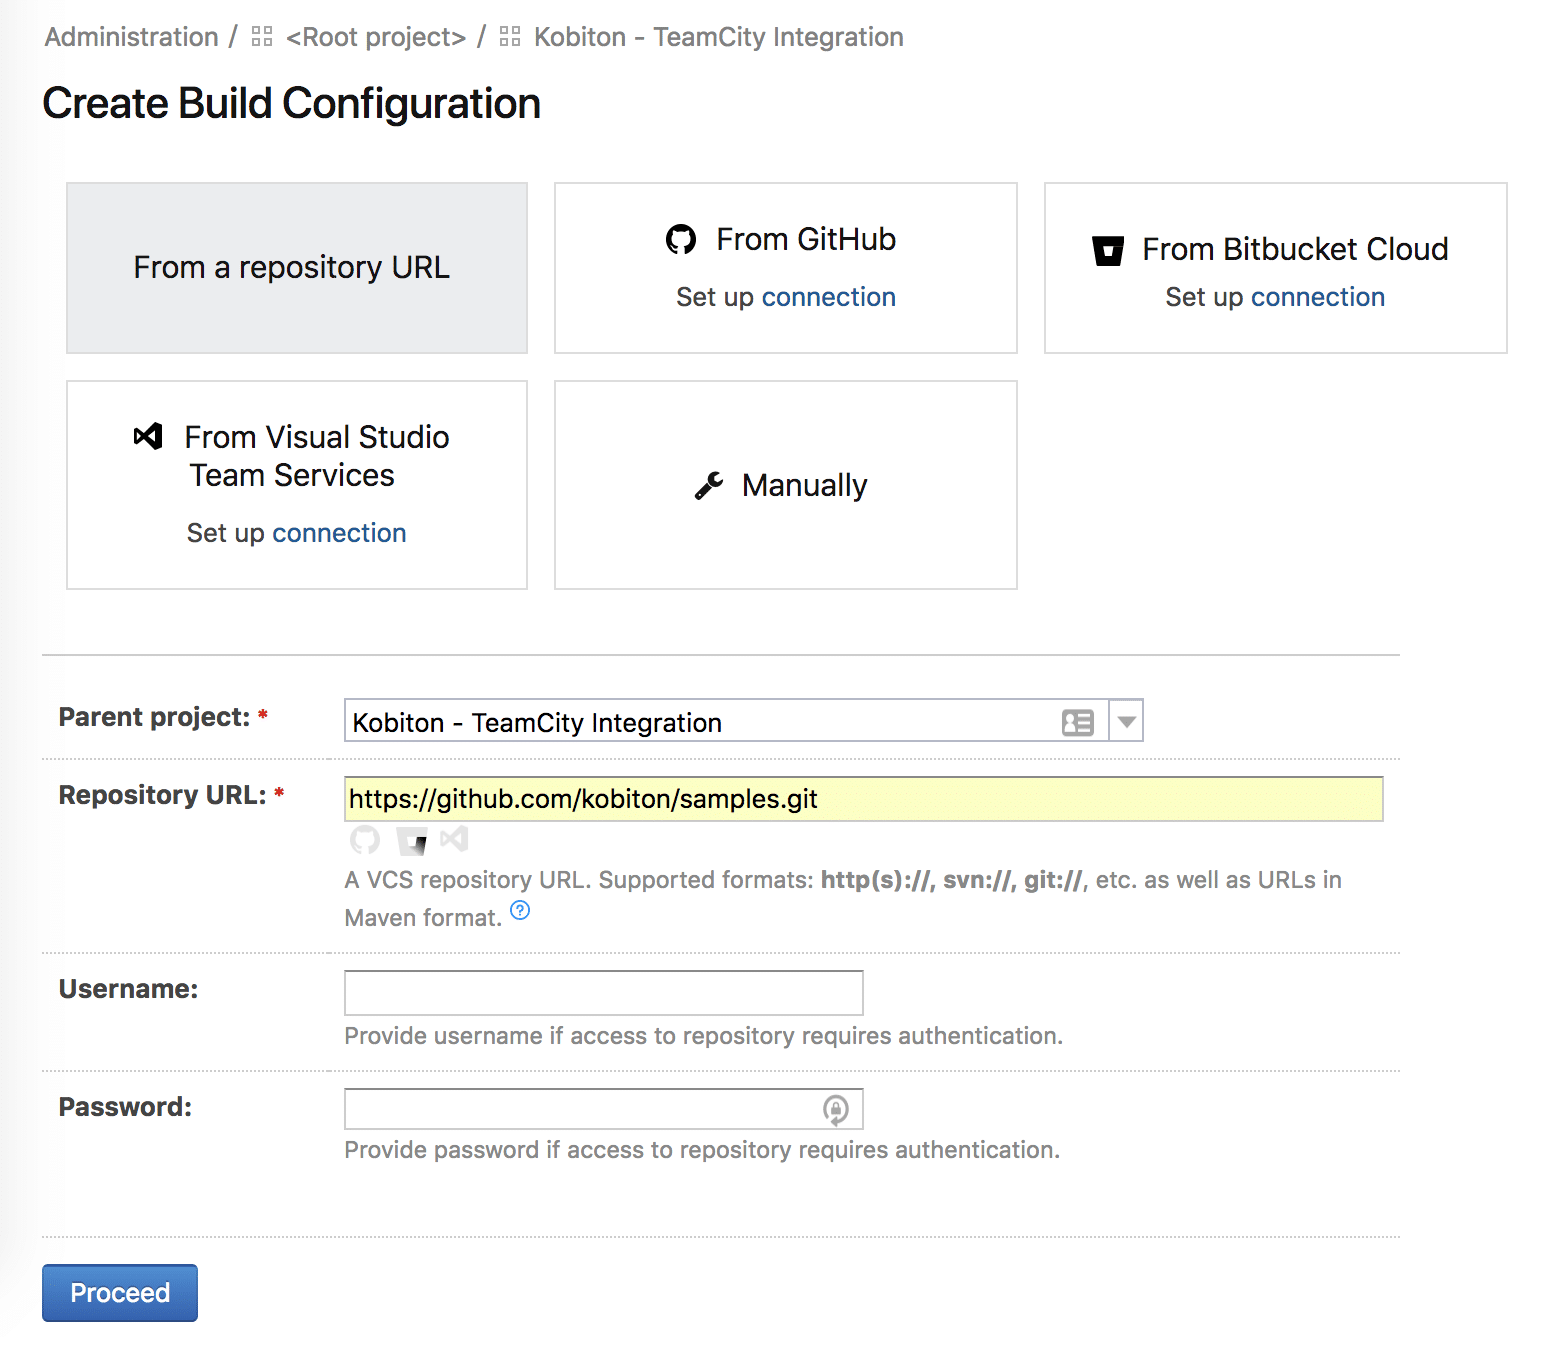Click the Bitbucket logo in the Bitbucket Cloud card
Viewport: 1546px width, 1346px height.
pos(1108,250)
